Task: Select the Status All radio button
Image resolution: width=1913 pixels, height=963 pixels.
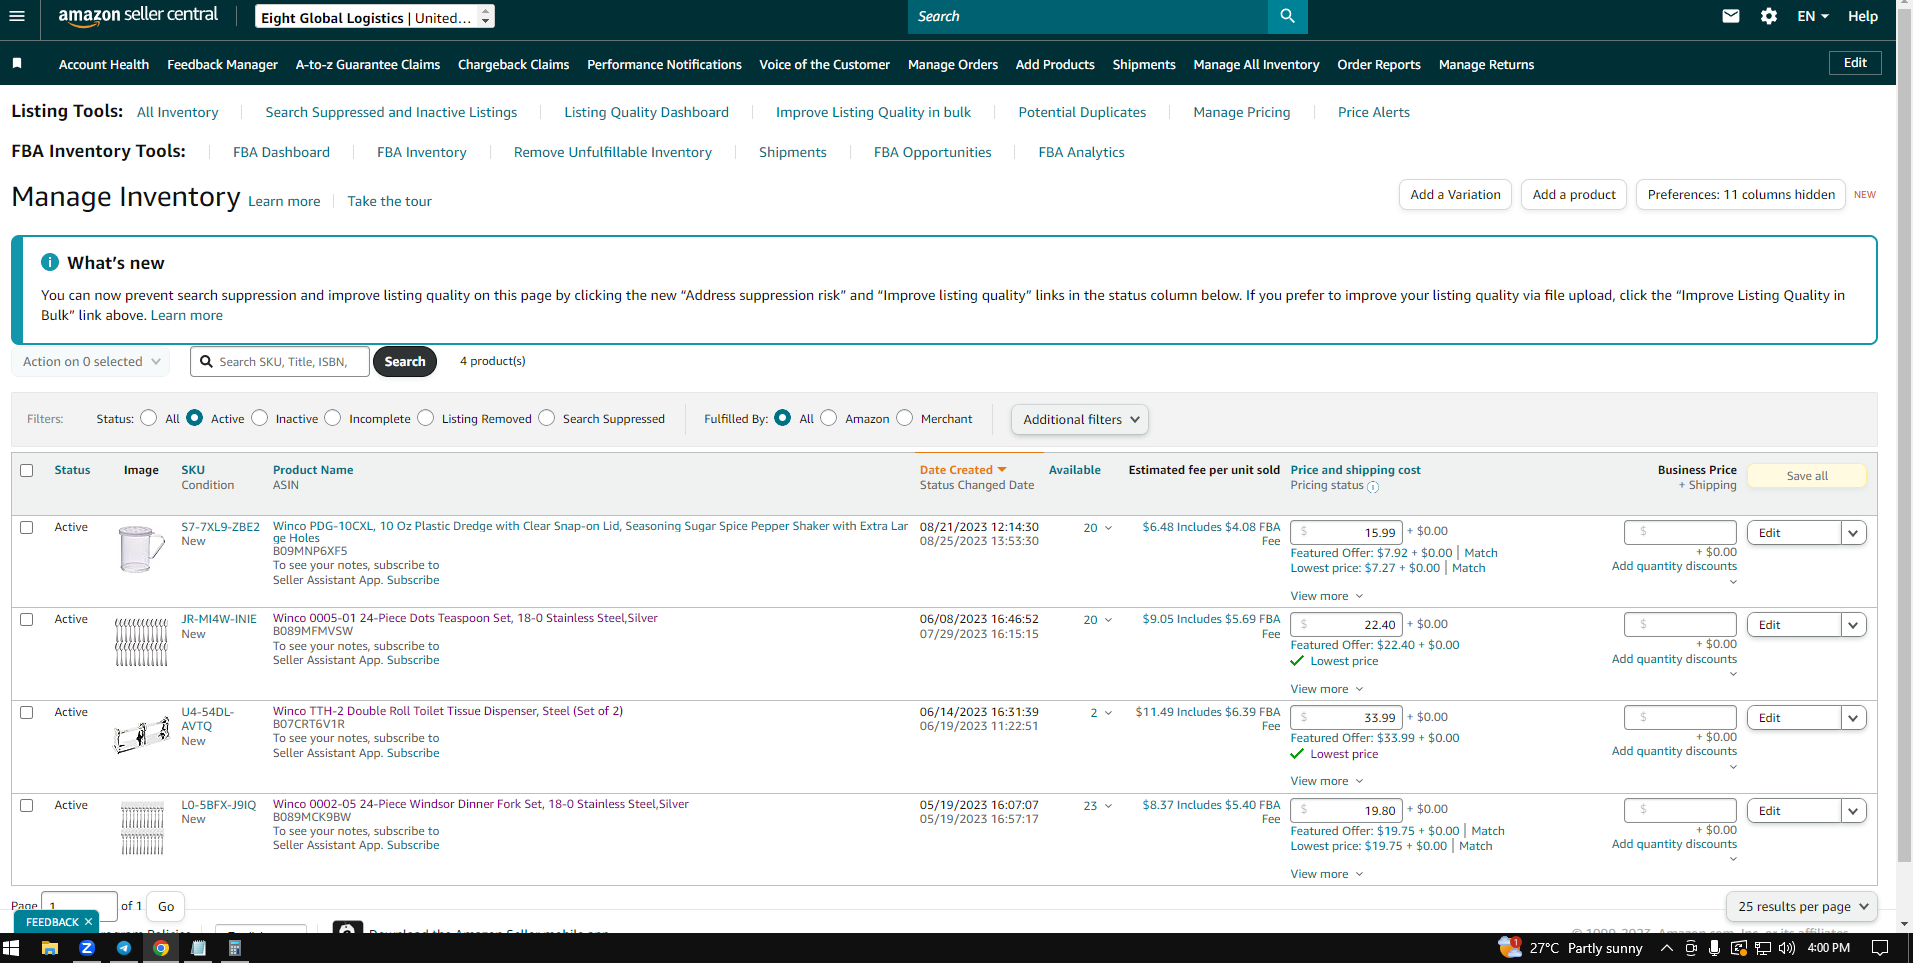Action: (x=149, y=418)
